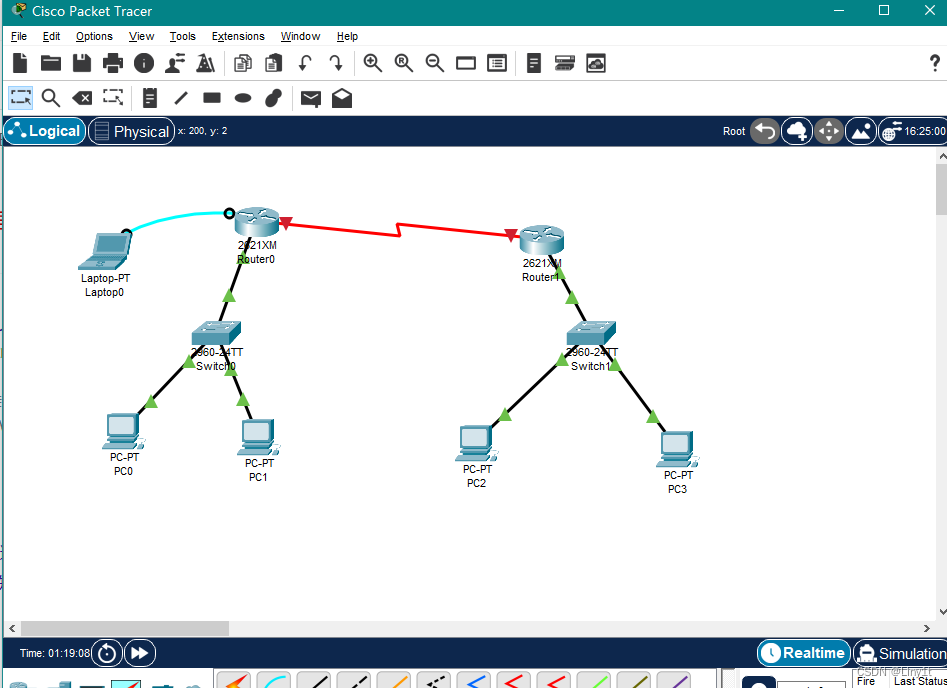Zoom out of the workspace
This screenshot has height=688, width=947.
tap(434, 63)
